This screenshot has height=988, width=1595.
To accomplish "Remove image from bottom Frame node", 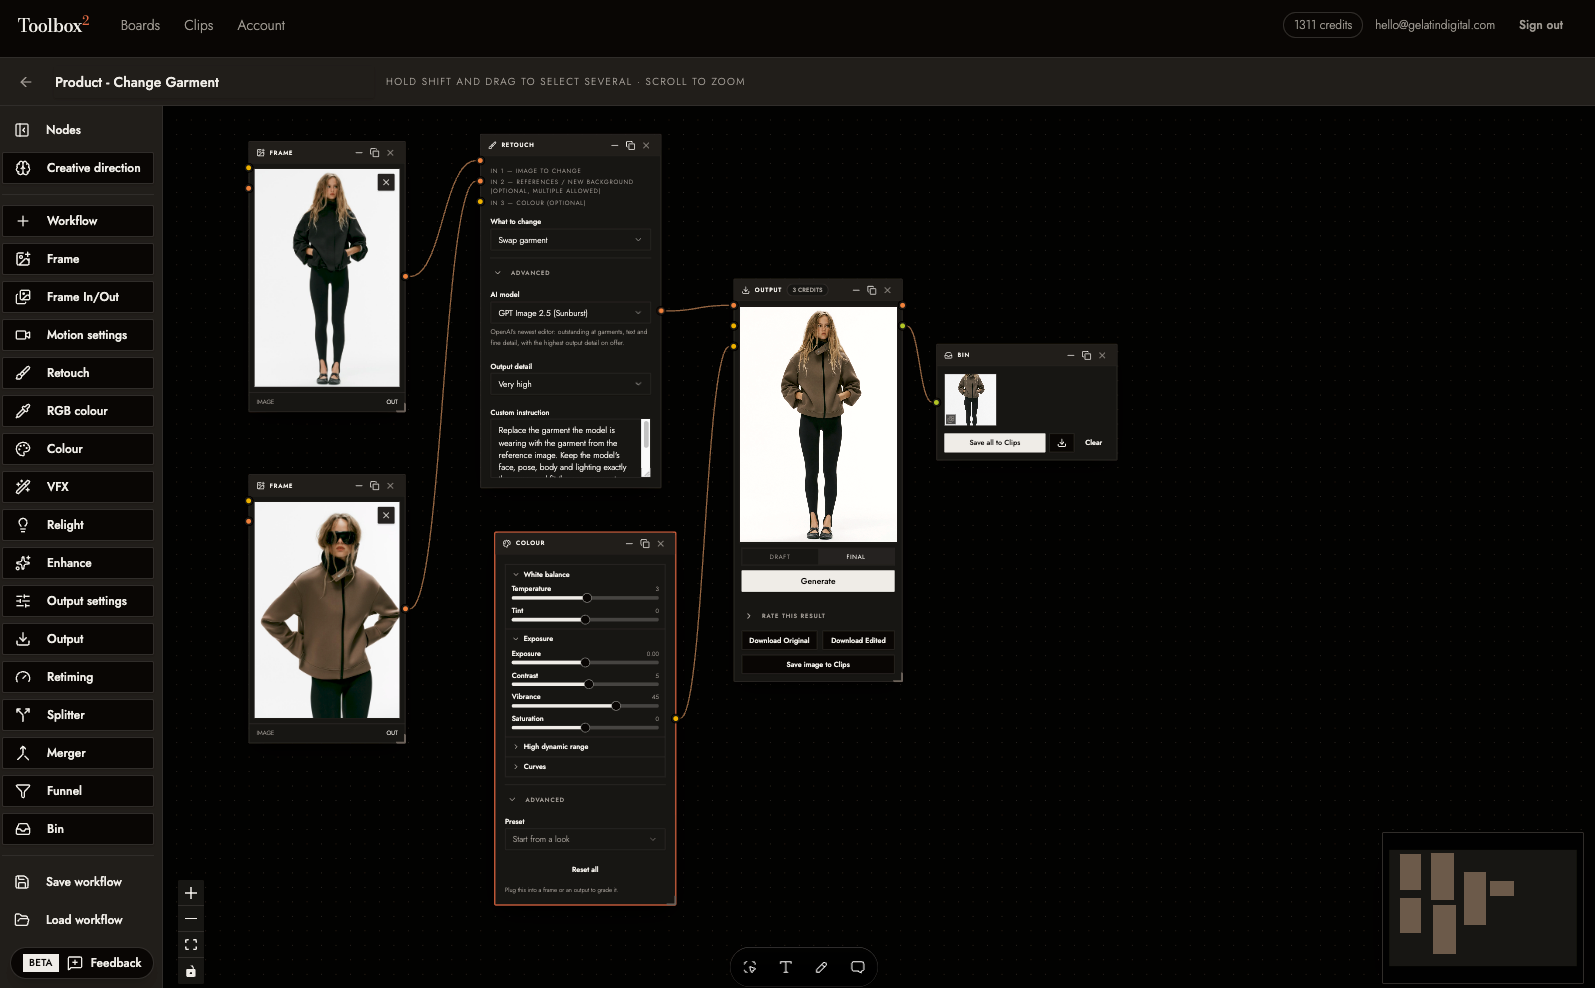I will tap(386, 515).
